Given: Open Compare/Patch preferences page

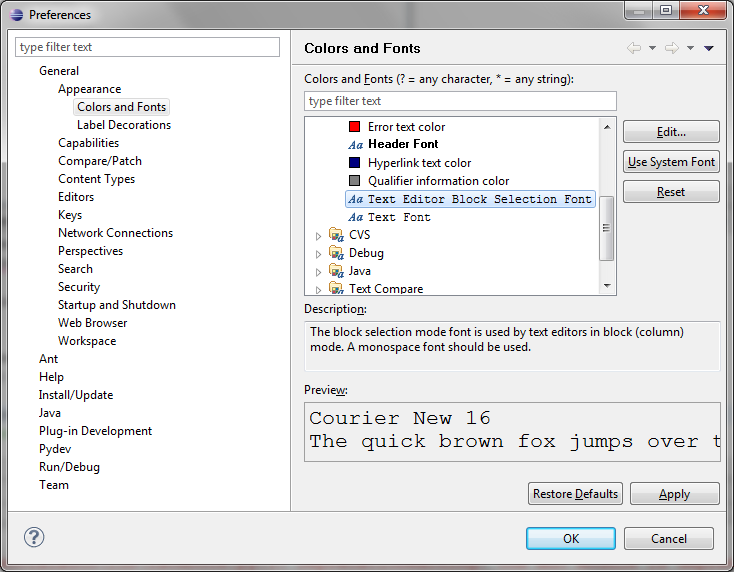Looking at the screenshot, I should [100, 161].
